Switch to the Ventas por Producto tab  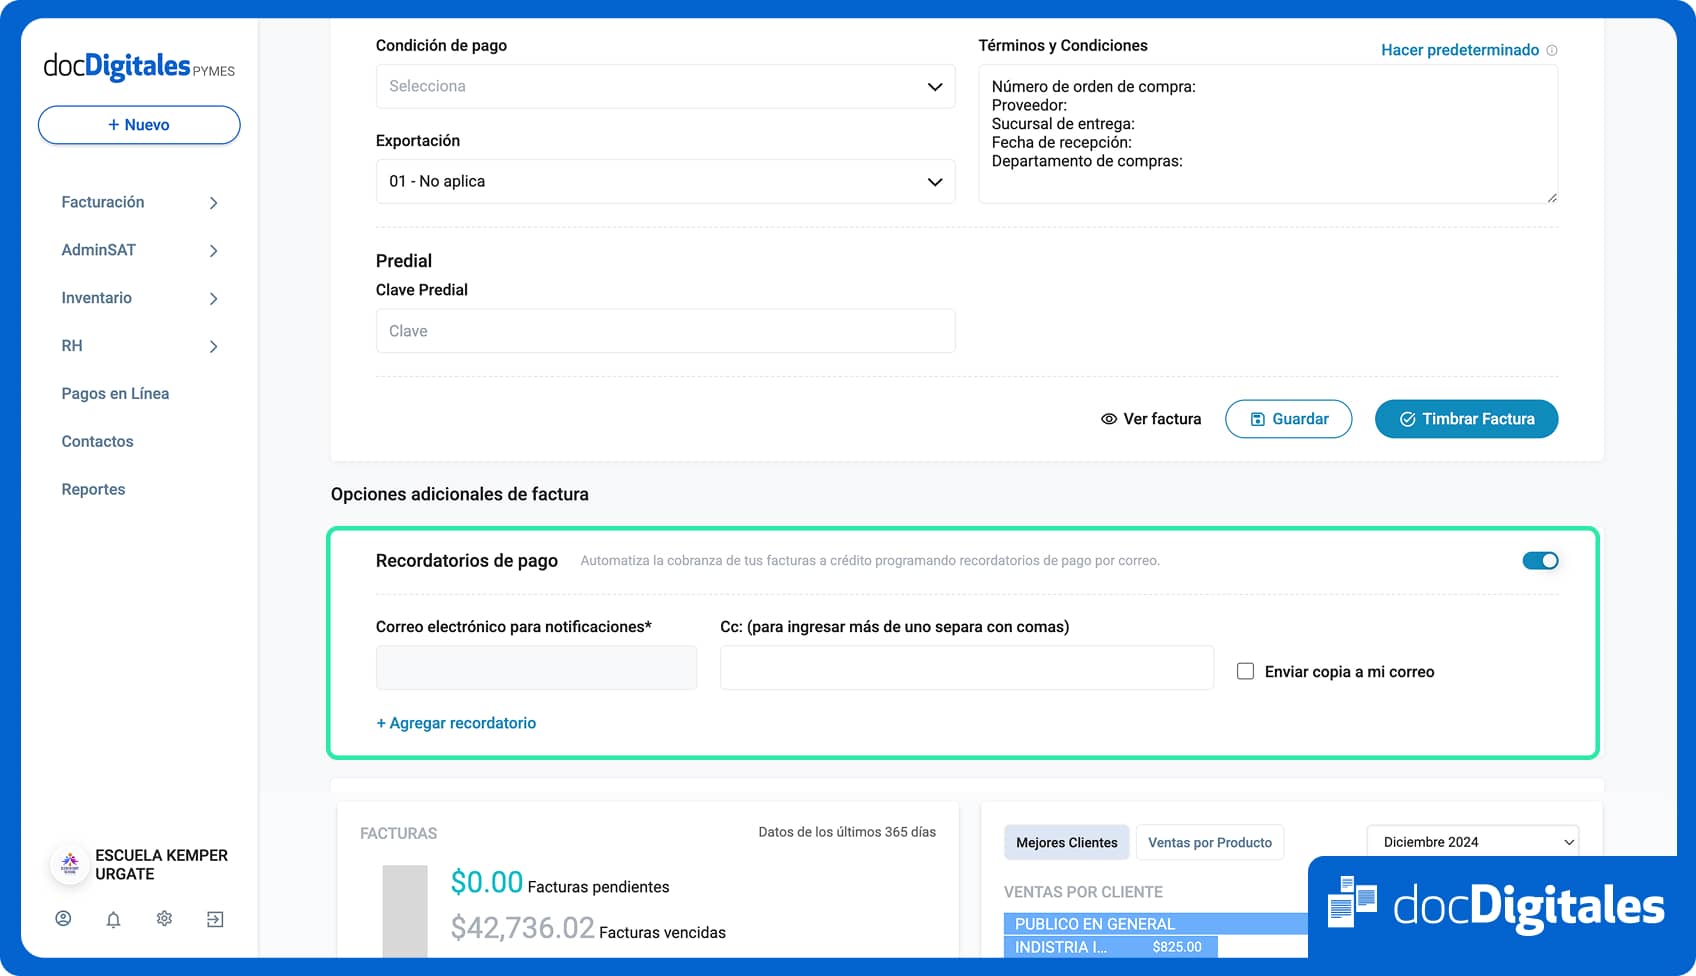click(x=1209, y=843)
